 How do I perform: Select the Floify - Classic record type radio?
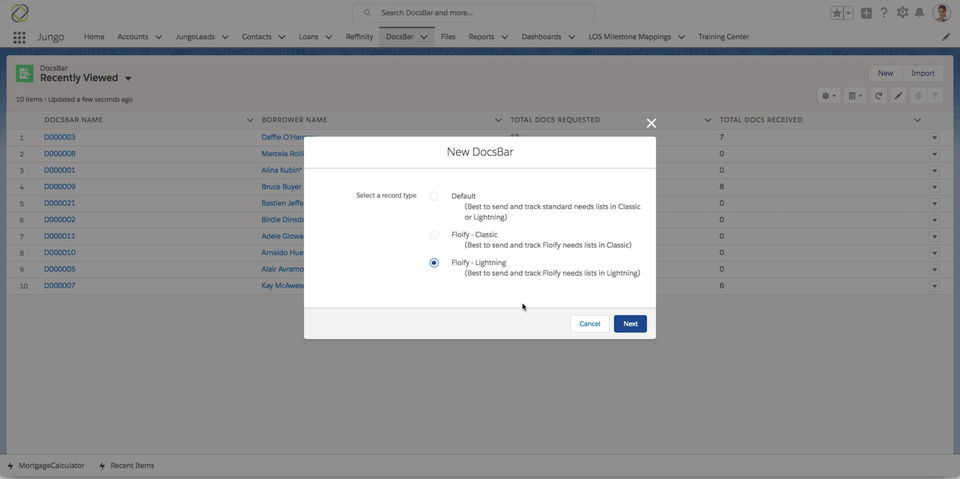pyautogui.click(x=434, y=235)
